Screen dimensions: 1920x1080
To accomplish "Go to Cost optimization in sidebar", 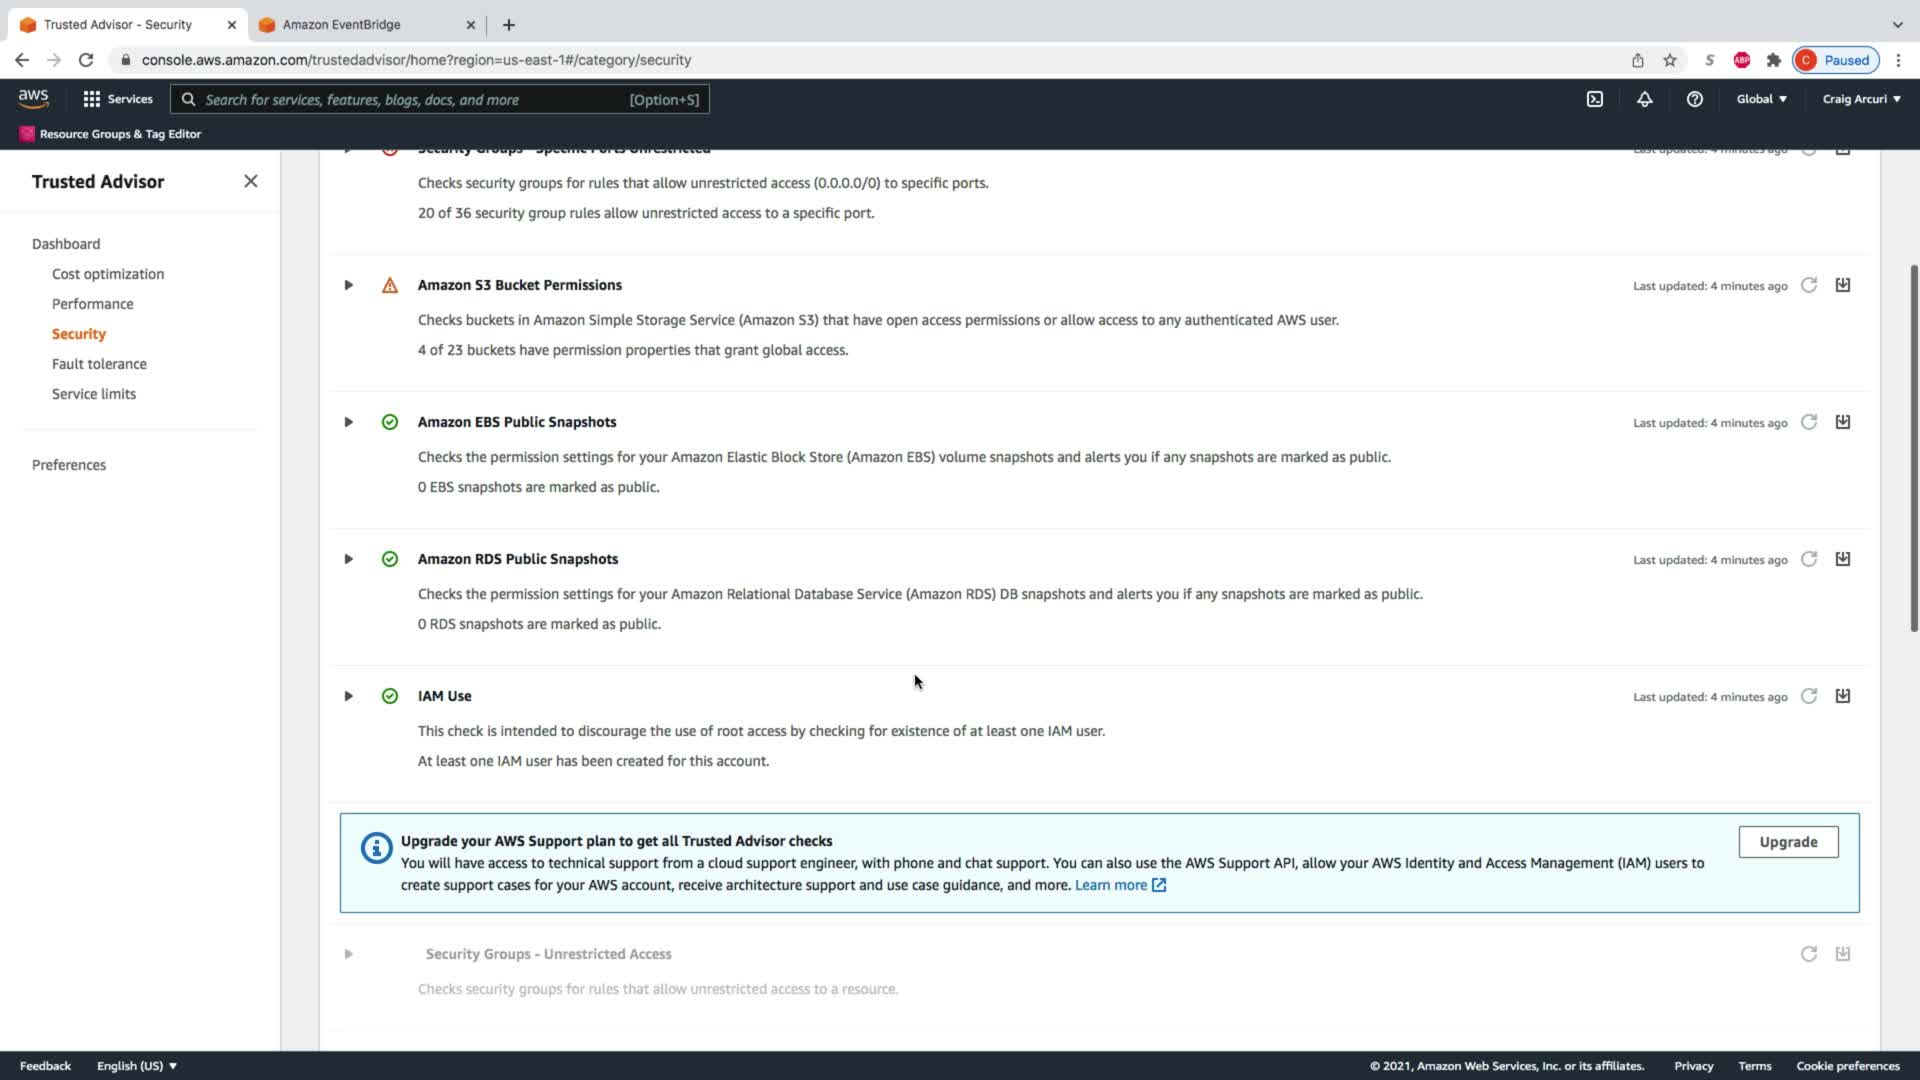I will [108, 274].
